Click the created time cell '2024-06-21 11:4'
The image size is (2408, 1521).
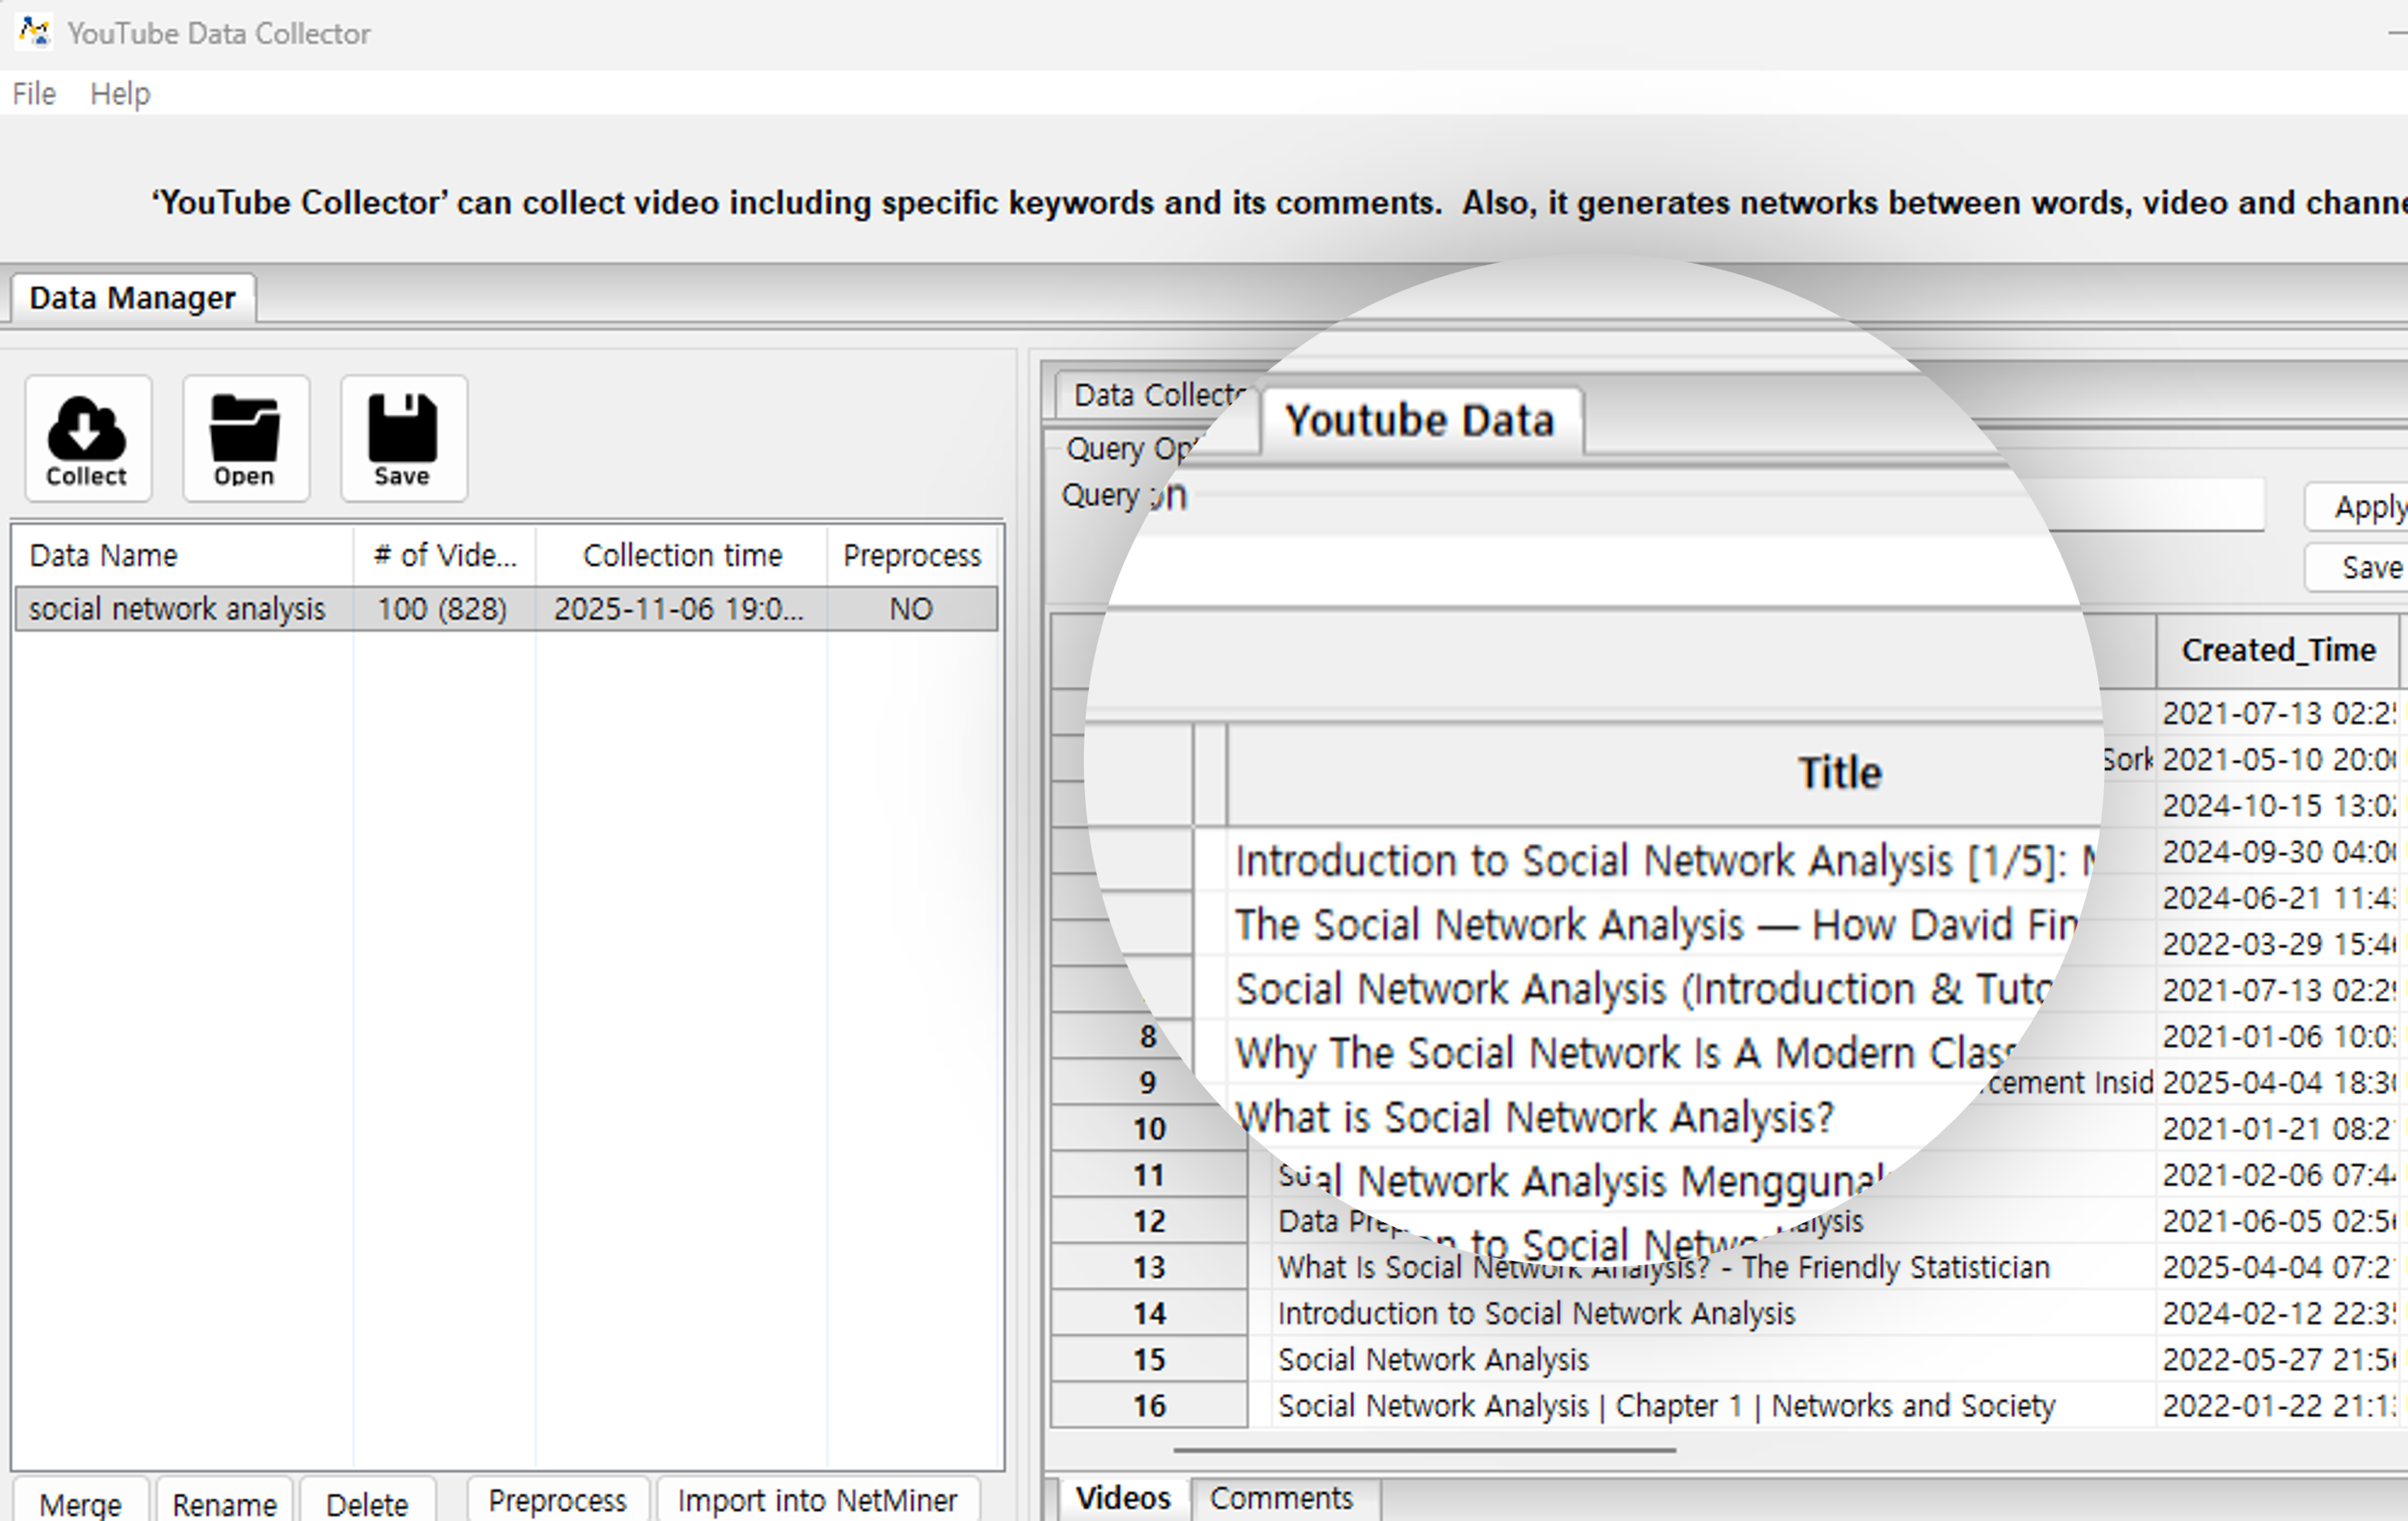(x=2278, y=898)
